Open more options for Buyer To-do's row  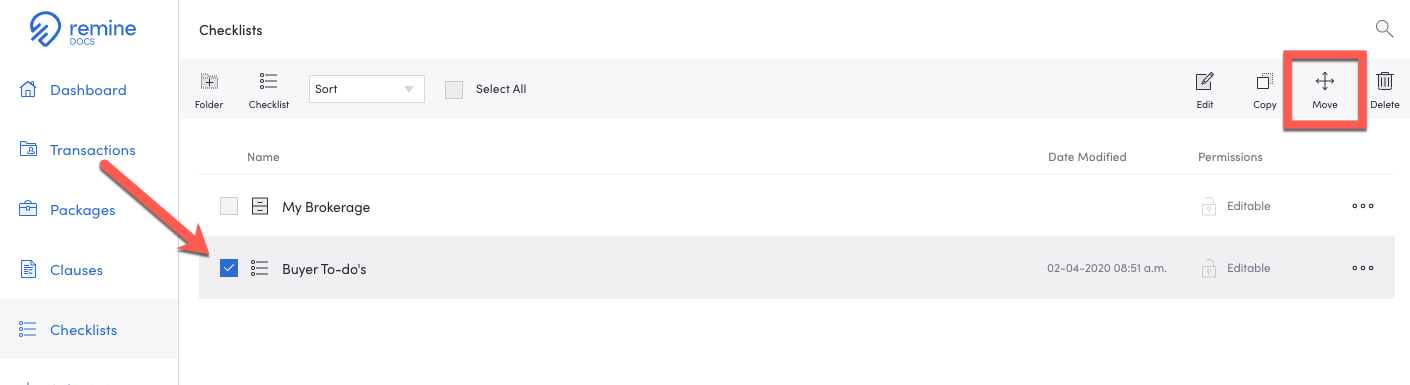point(1363,268)
